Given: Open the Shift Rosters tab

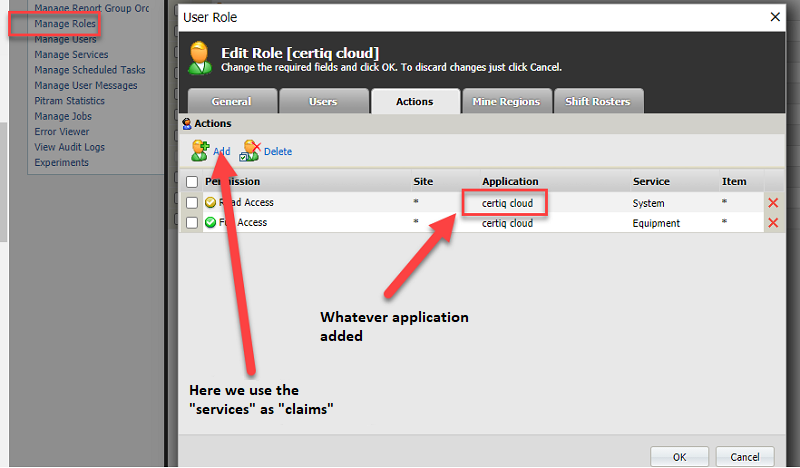Looking at the screenshot, I should coord(598,101).
